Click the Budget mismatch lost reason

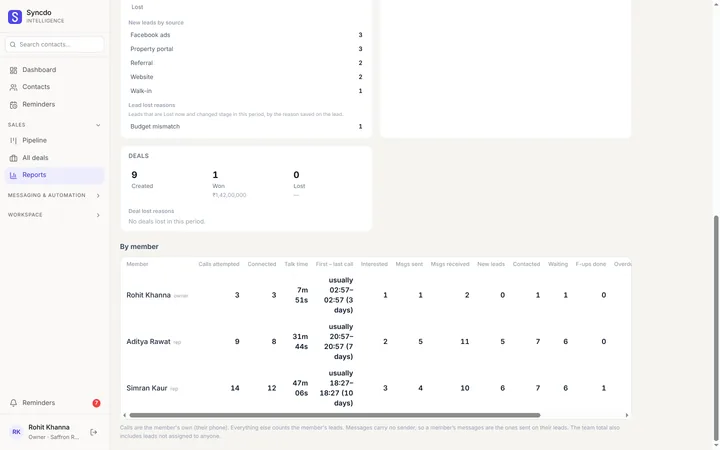[246, 126]
